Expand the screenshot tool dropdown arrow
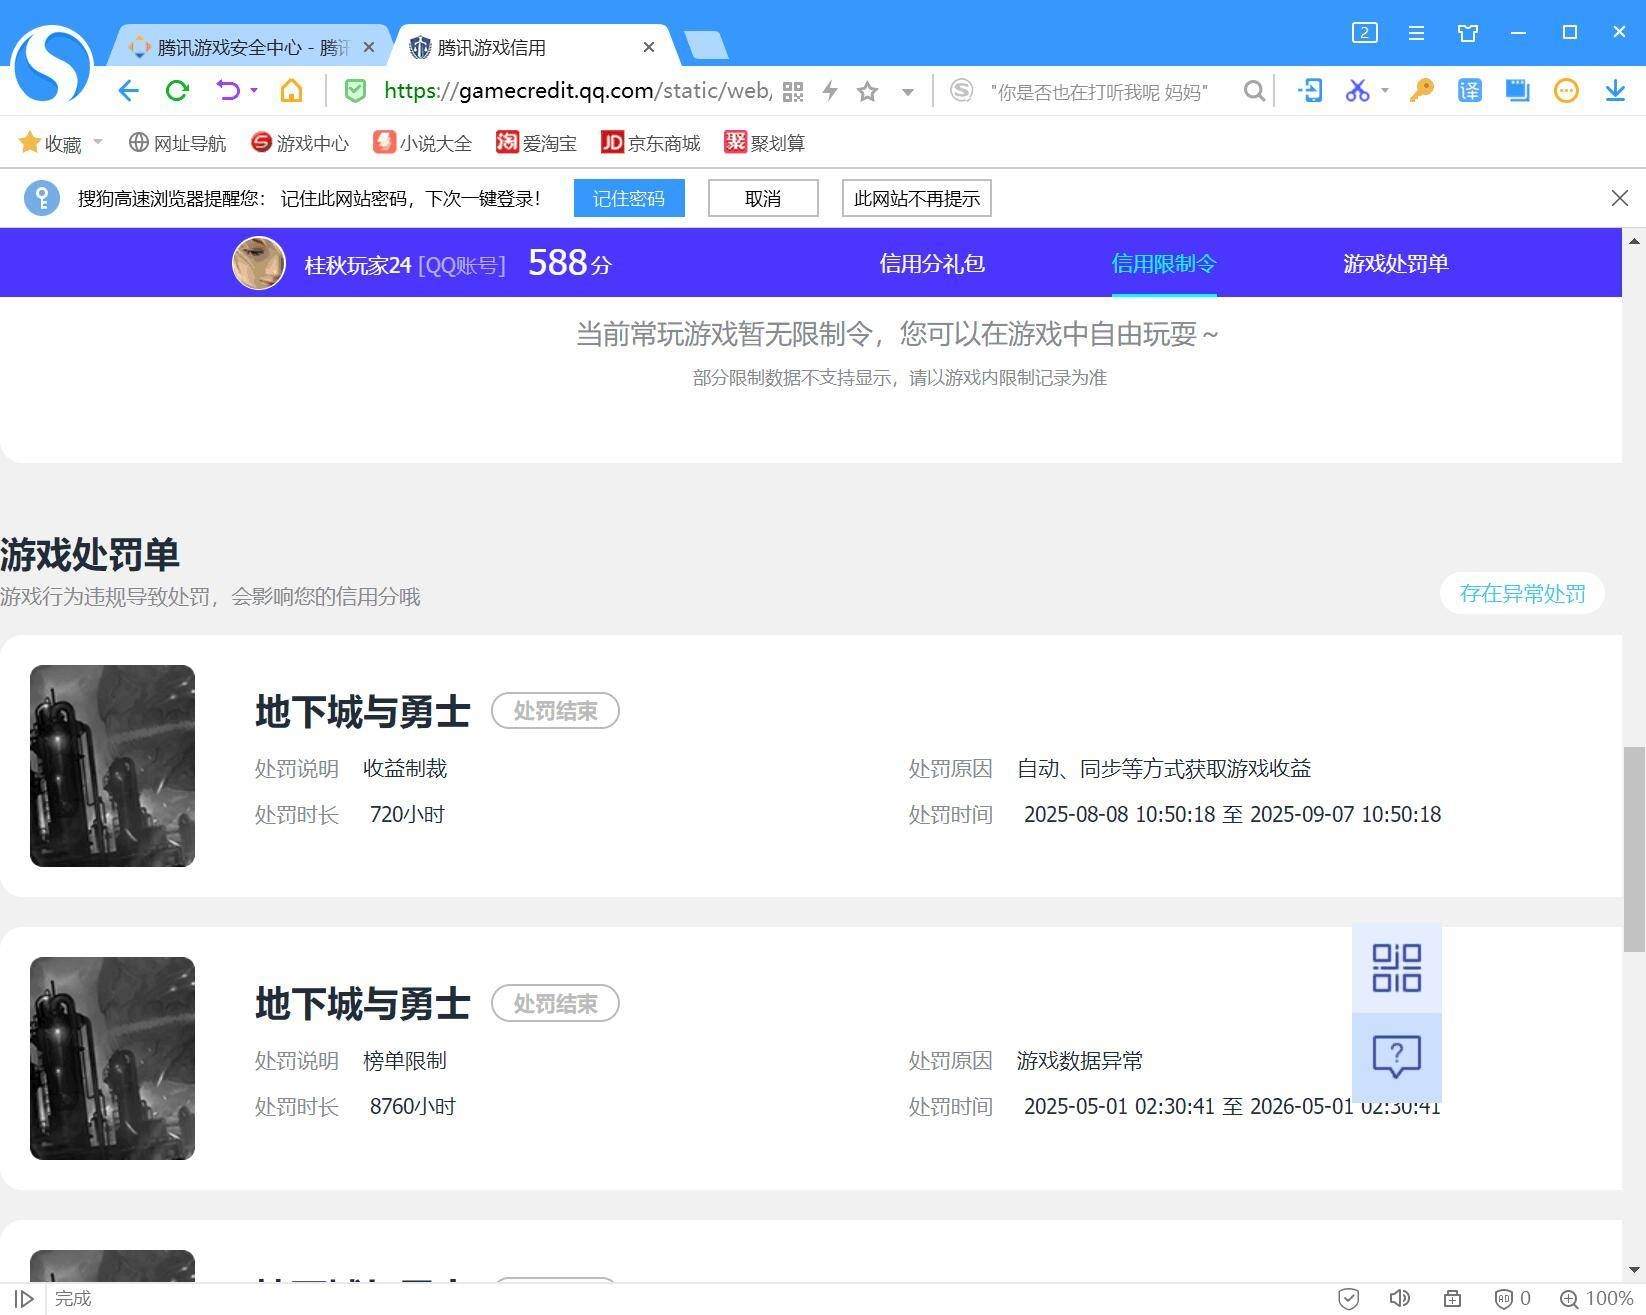The height and width of the screenshot is (1315, 1646). point(1385,91)
